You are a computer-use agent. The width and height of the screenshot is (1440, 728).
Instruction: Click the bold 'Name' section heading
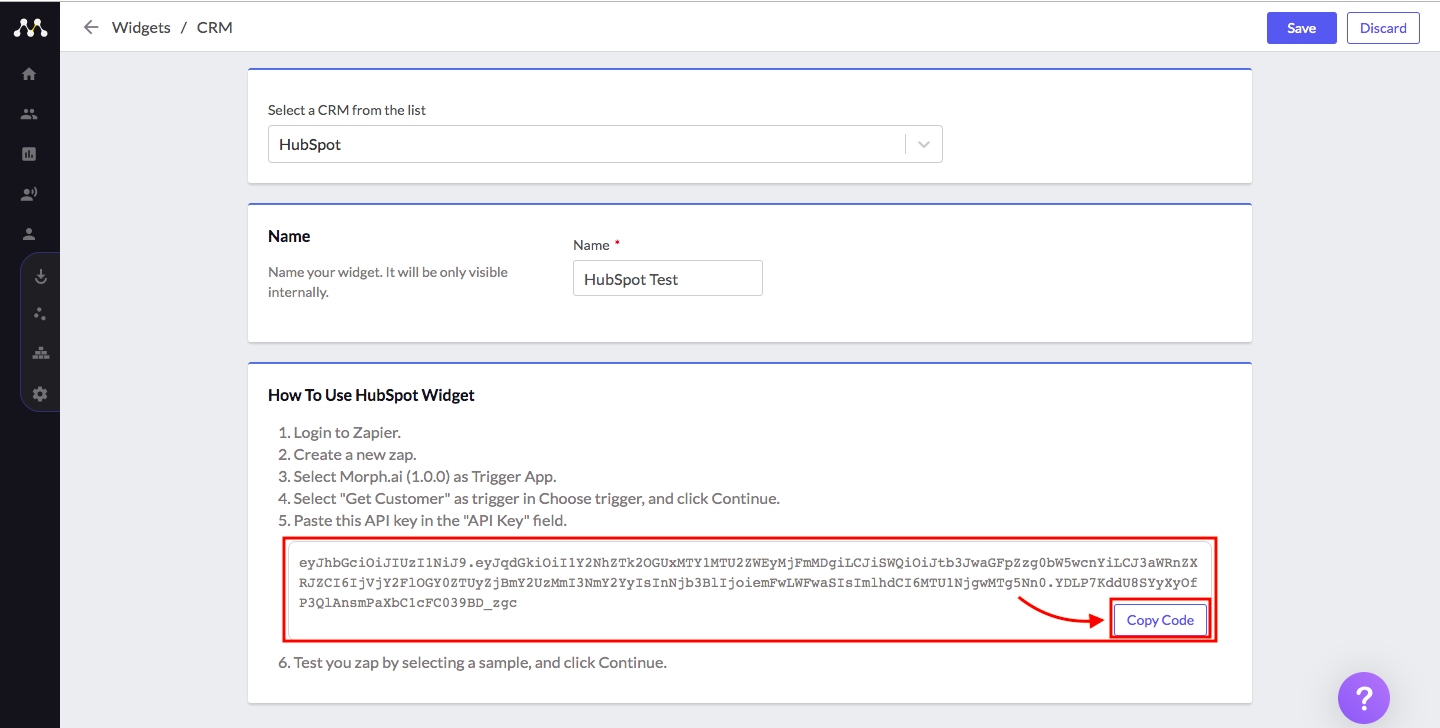point(289,236)
